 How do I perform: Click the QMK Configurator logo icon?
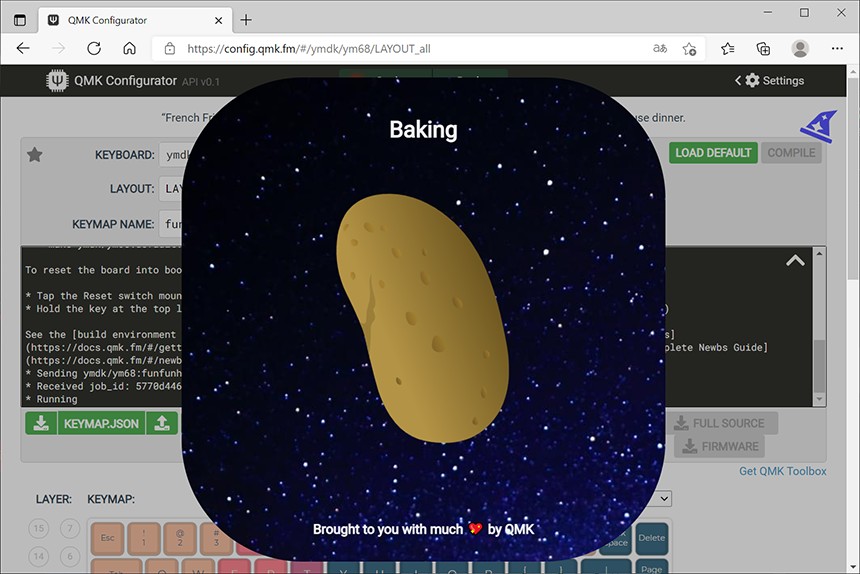[x=57, y=81]
